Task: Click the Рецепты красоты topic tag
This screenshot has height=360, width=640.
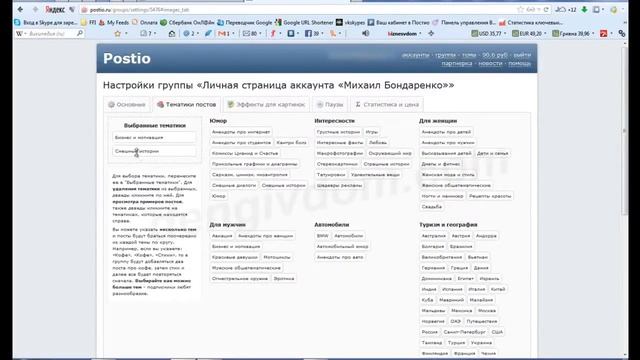Action: [490, 196]
